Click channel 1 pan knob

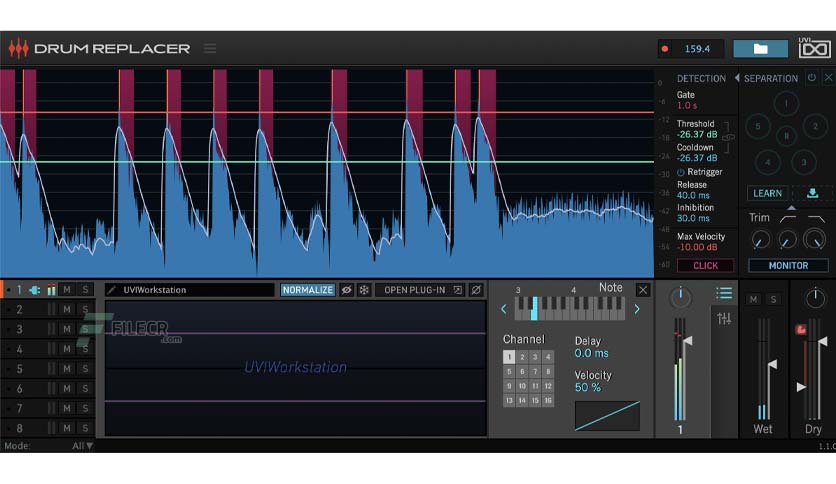680,297
